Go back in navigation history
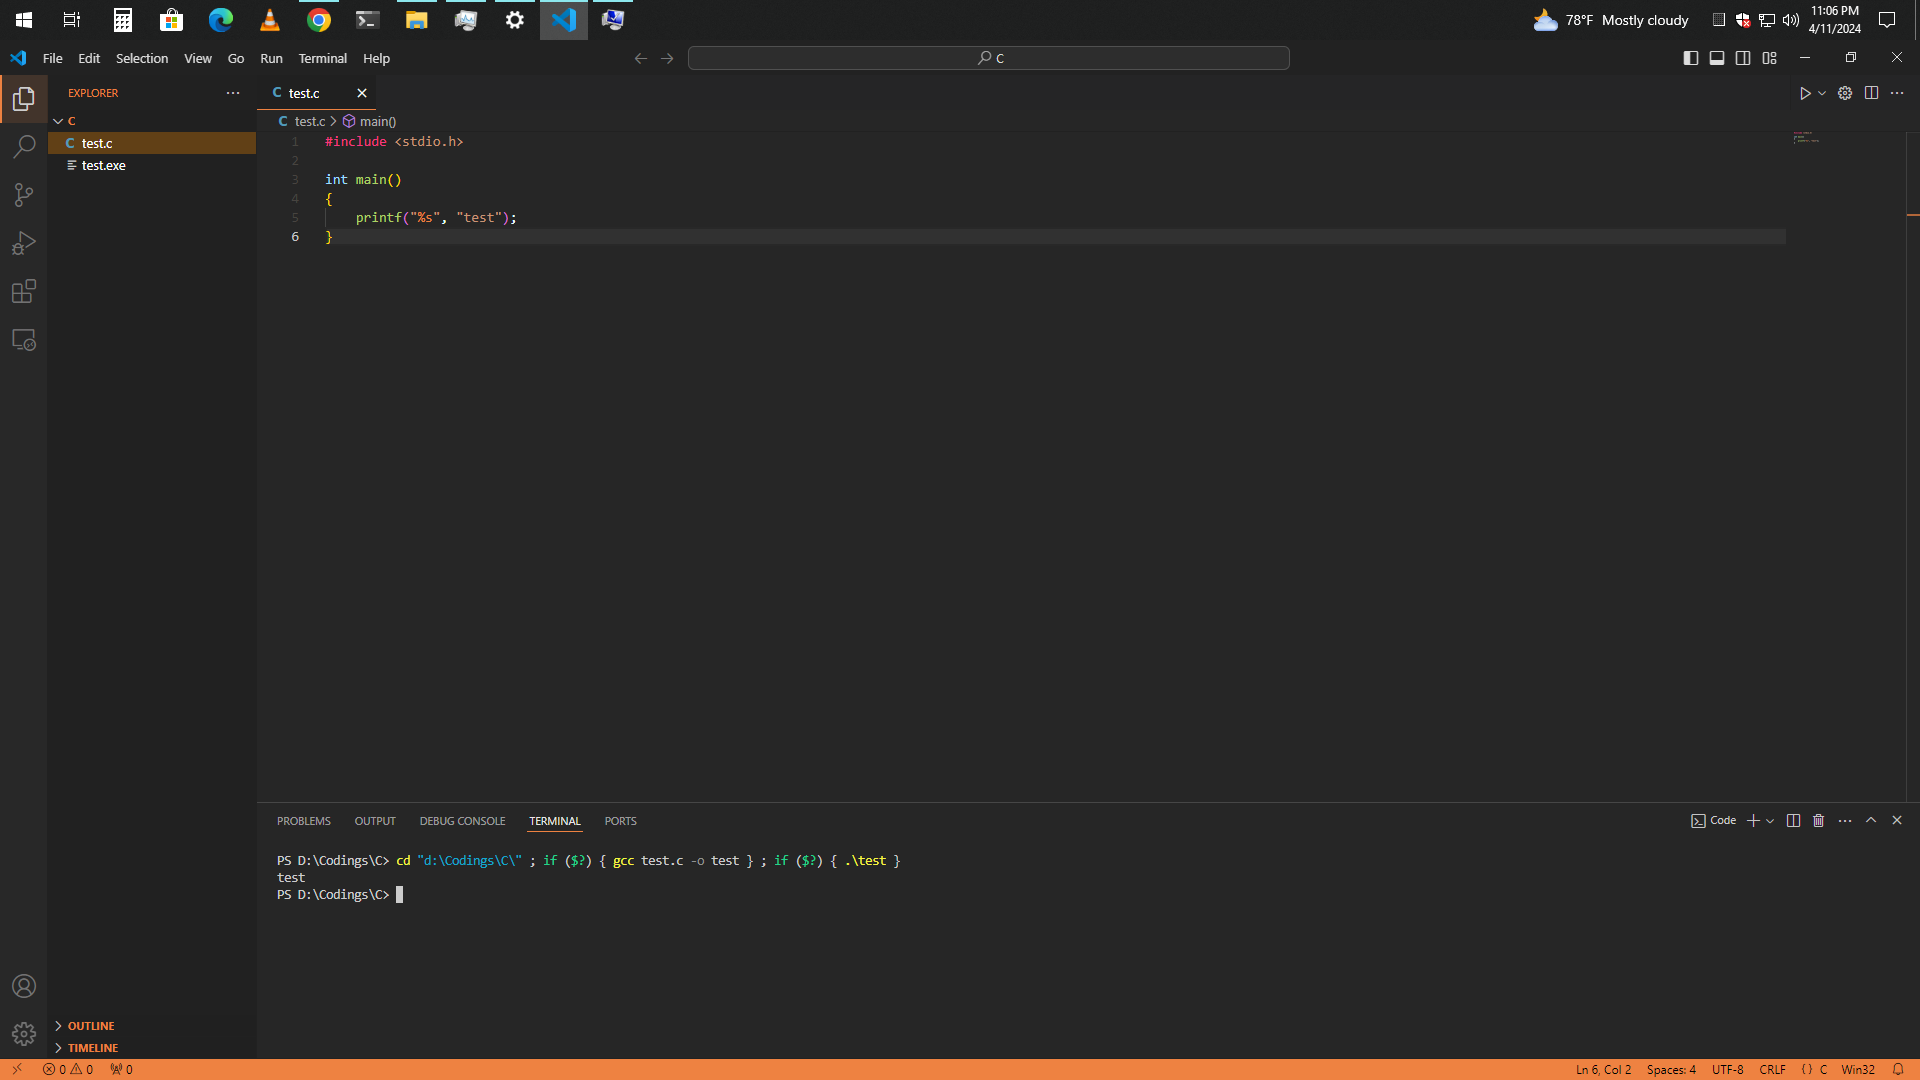This screenshot has height=1080, width=1920. (641, 58)
